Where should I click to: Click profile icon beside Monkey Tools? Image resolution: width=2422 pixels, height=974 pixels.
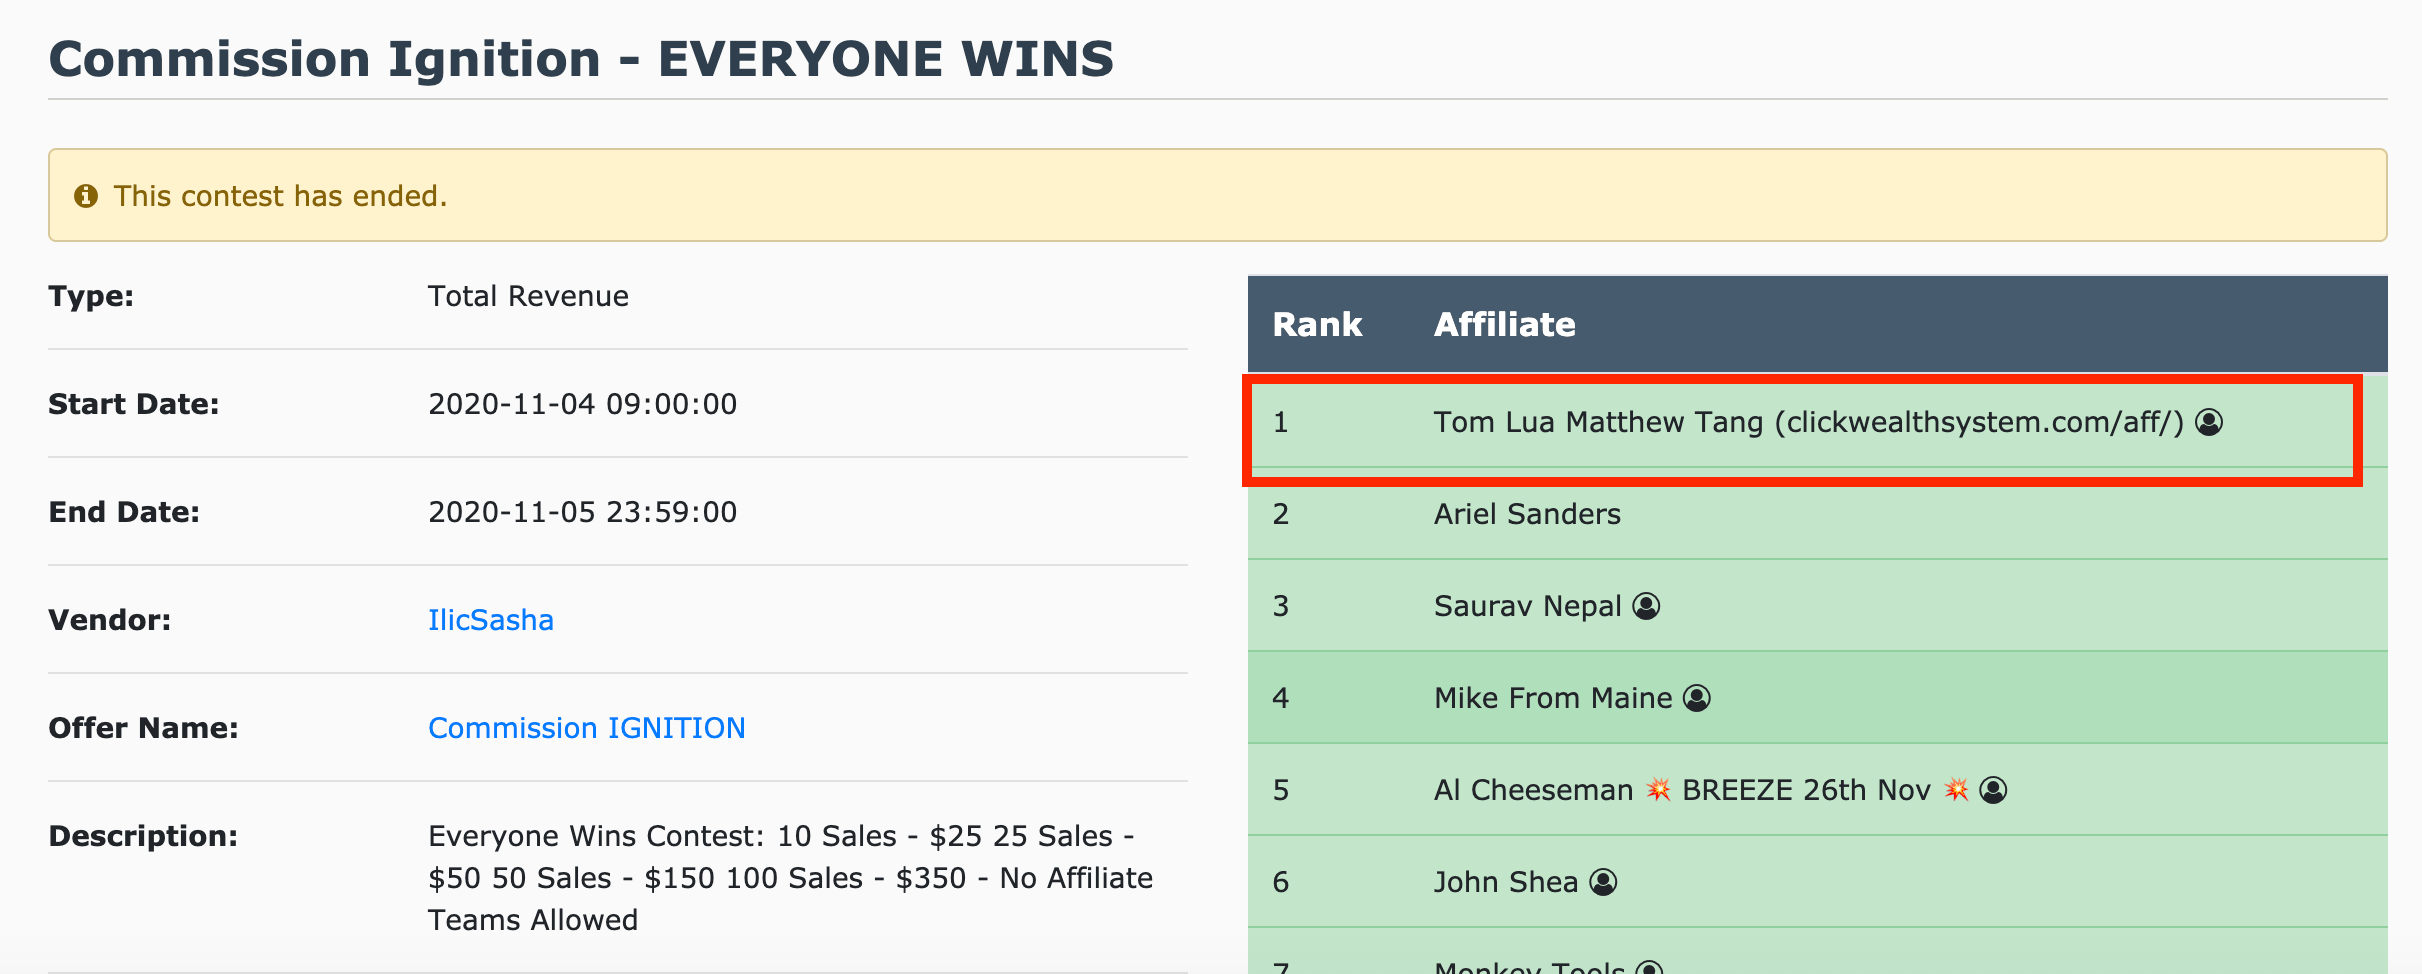tap(1649, 968)
